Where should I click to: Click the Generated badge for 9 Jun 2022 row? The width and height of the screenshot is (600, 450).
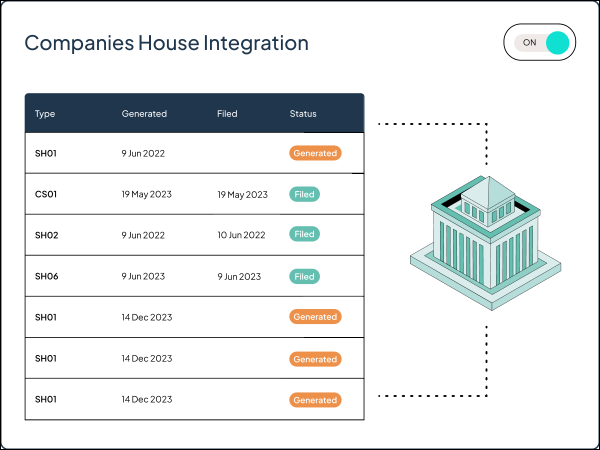(x=315, y=153)
